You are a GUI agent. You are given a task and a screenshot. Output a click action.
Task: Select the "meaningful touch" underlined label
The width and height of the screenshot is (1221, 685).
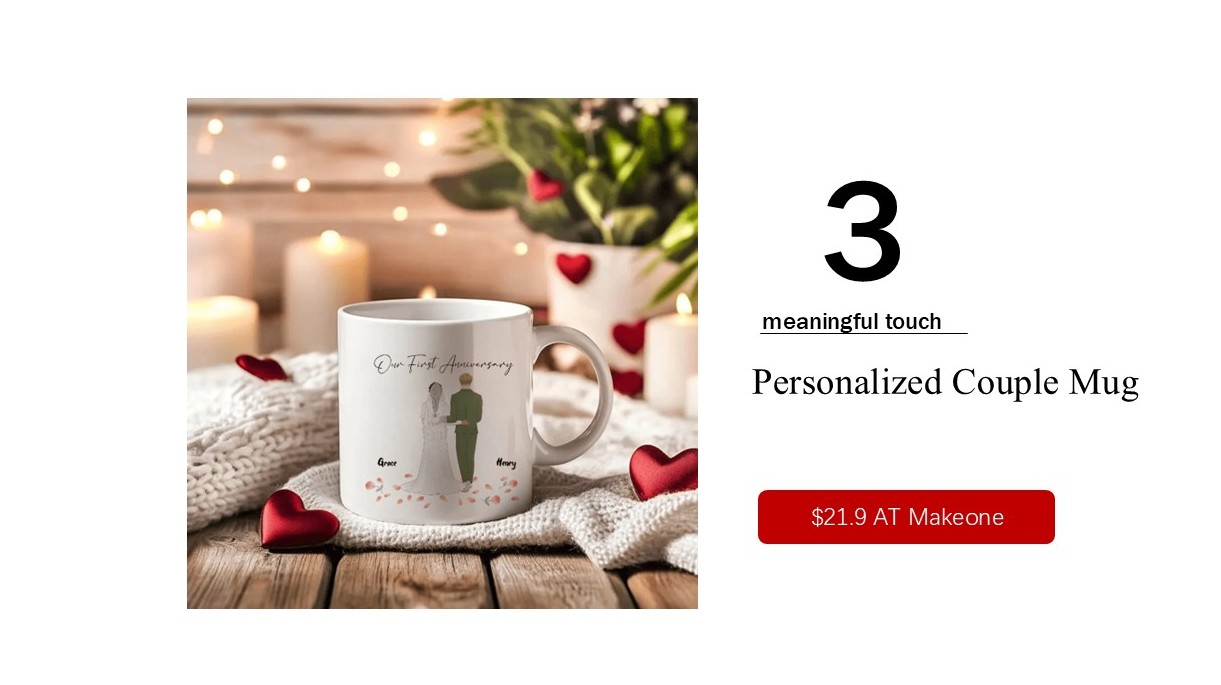(852, 322)
